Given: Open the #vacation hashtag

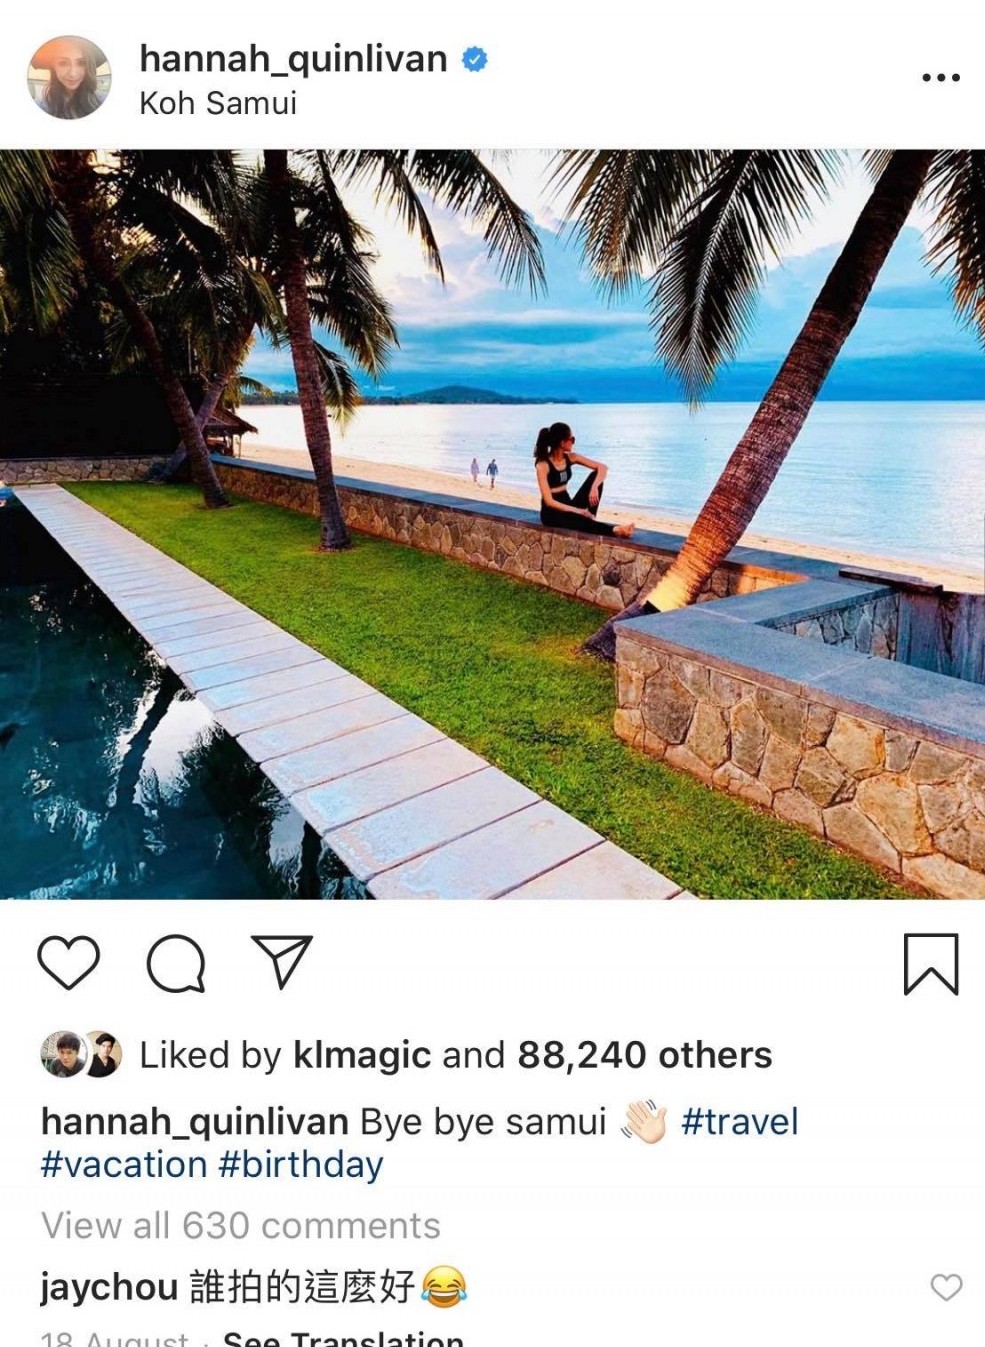Looking at the screenshot, I should (124, 1165).
